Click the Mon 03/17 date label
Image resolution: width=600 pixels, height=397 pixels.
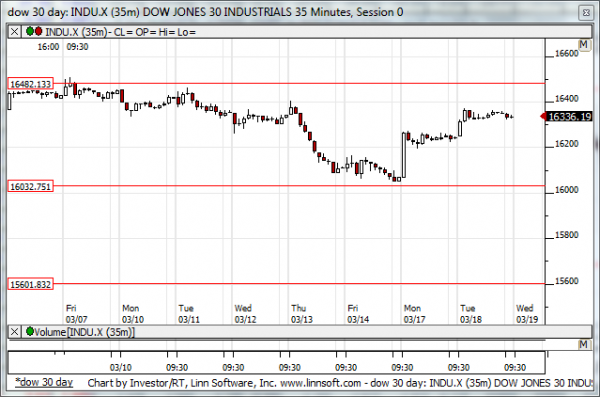click(x=414, y=314)
